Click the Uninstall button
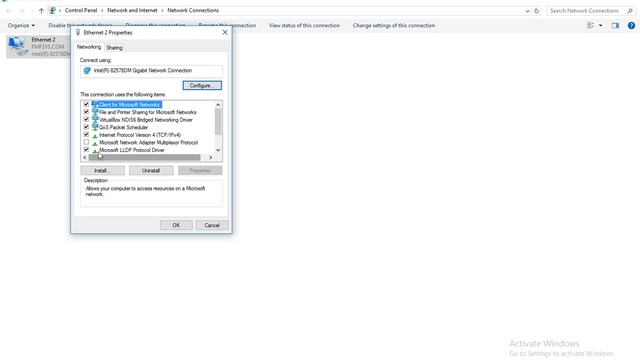 pyautogui.click(x=151, y=171)
